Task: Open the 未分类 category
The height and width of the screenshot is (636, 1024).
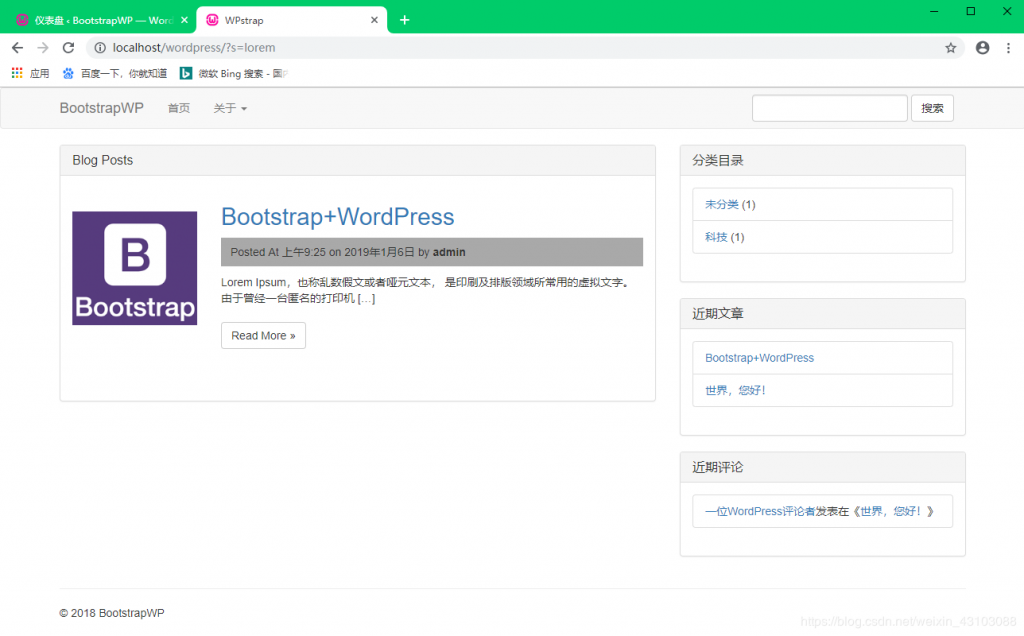Action: tap(722, 204)
